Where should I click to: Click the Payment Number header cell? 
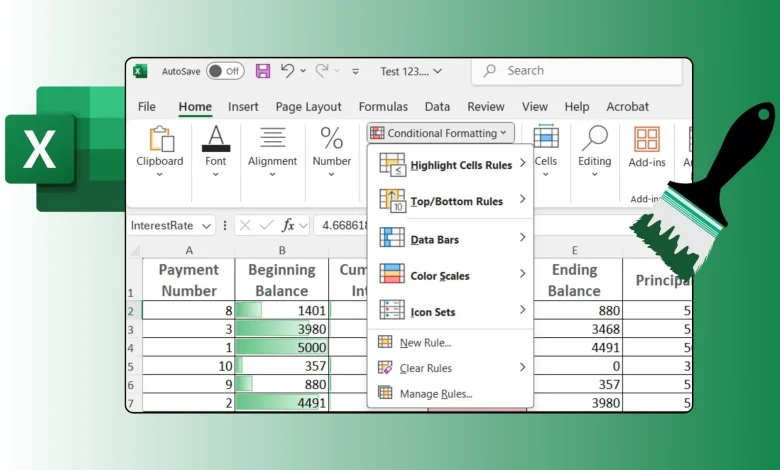[189, 280]
